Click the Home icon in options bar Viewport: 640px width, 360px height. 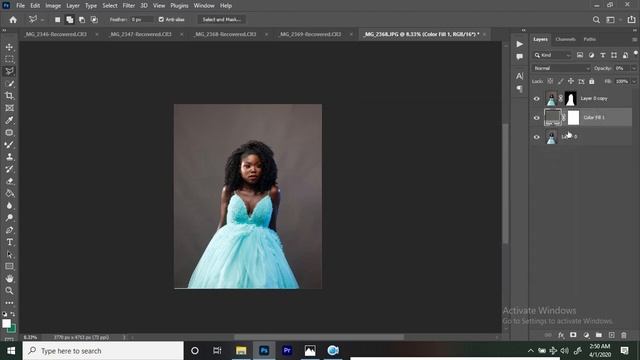13,20
